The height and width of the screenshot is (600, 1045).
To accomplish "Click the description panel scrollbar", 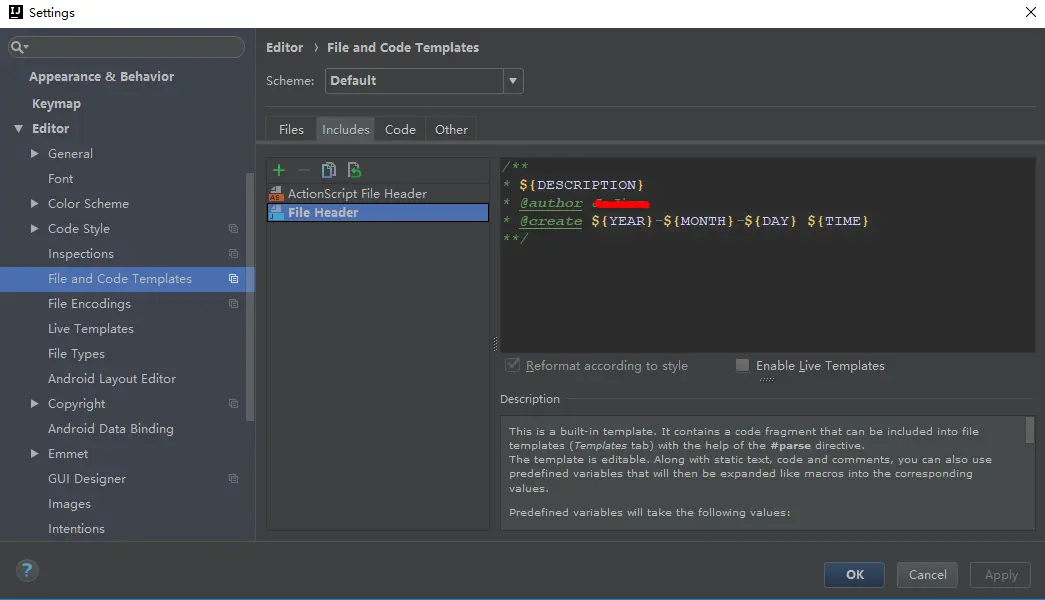I will point(1030,430).
